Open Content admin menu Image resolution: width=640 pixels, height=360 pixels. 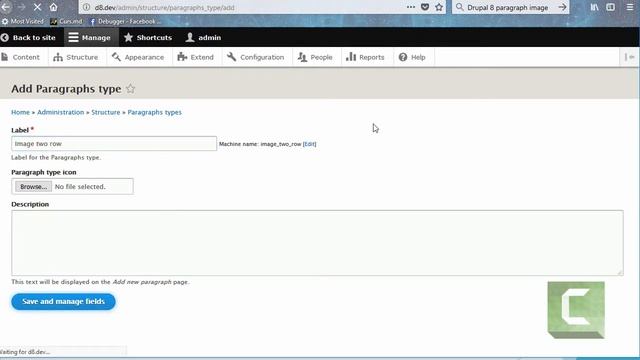(21, 57)
